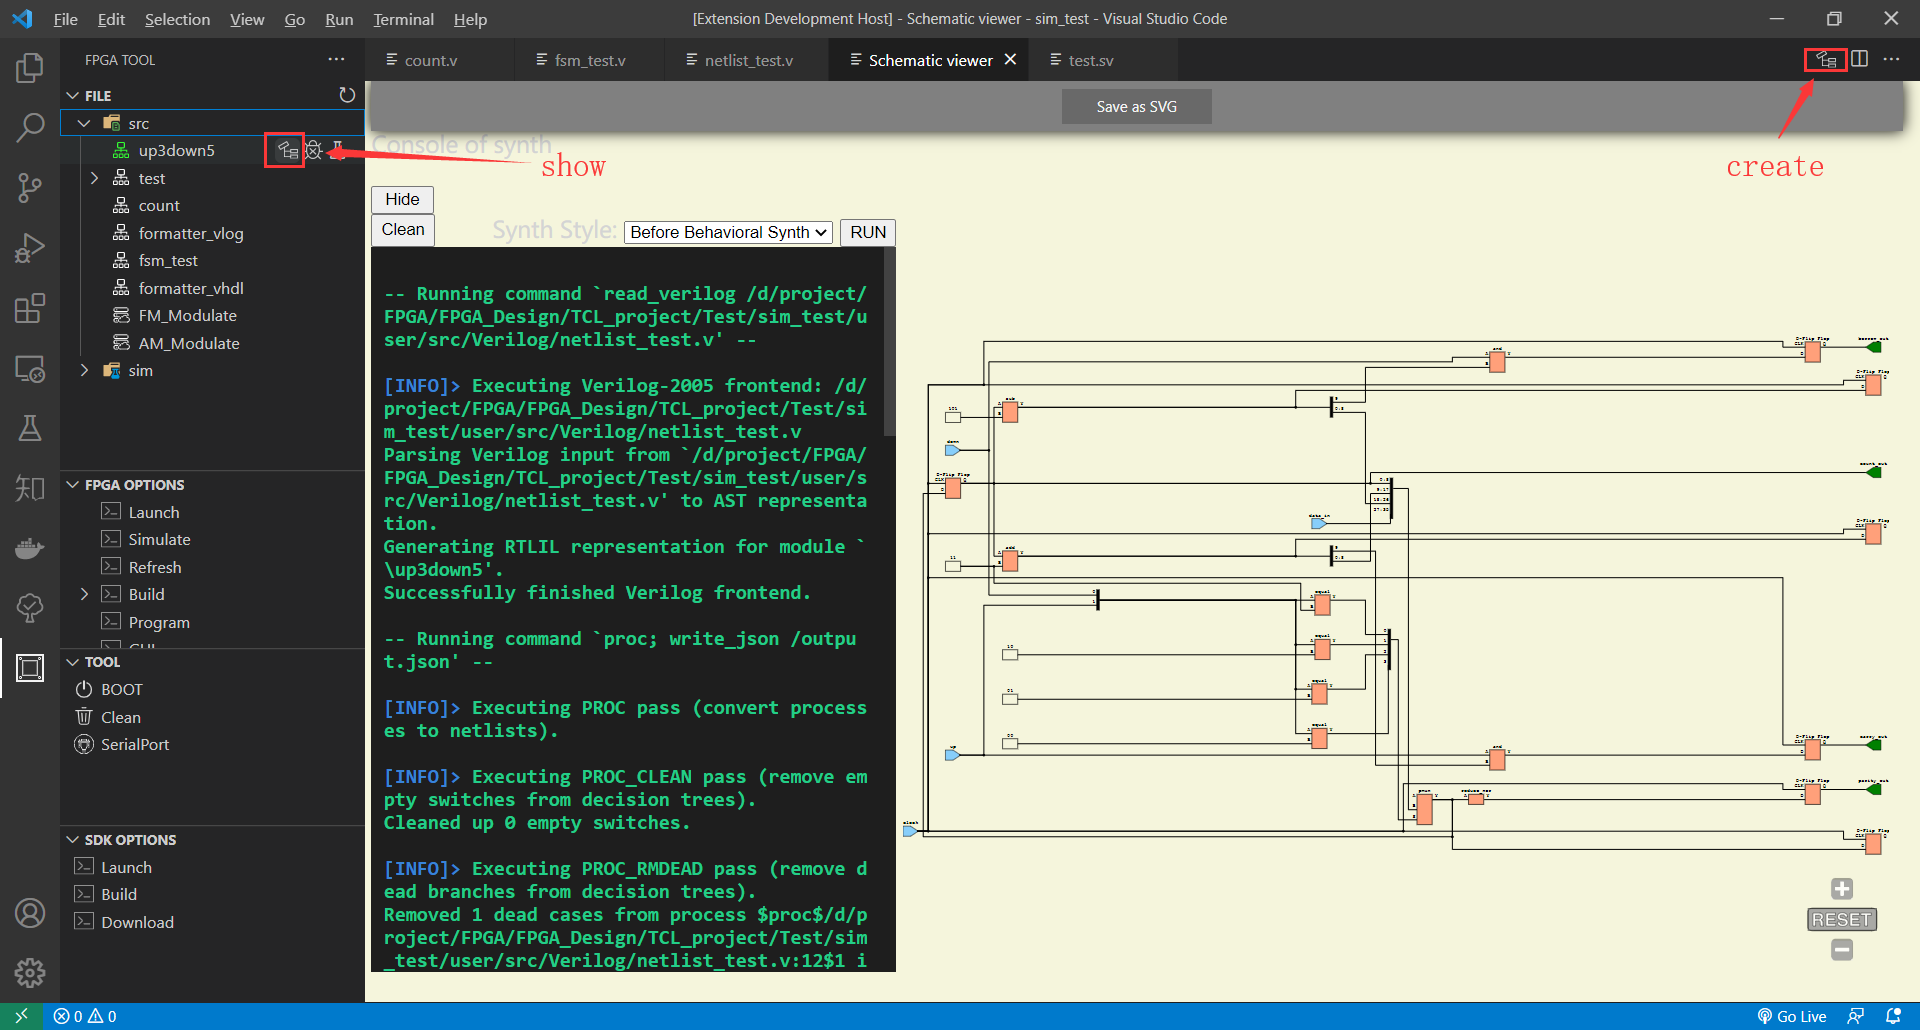This screenshot has width=1920, height=1030.
Task: Open the remote window indicator
Action: coord(21,1016)
